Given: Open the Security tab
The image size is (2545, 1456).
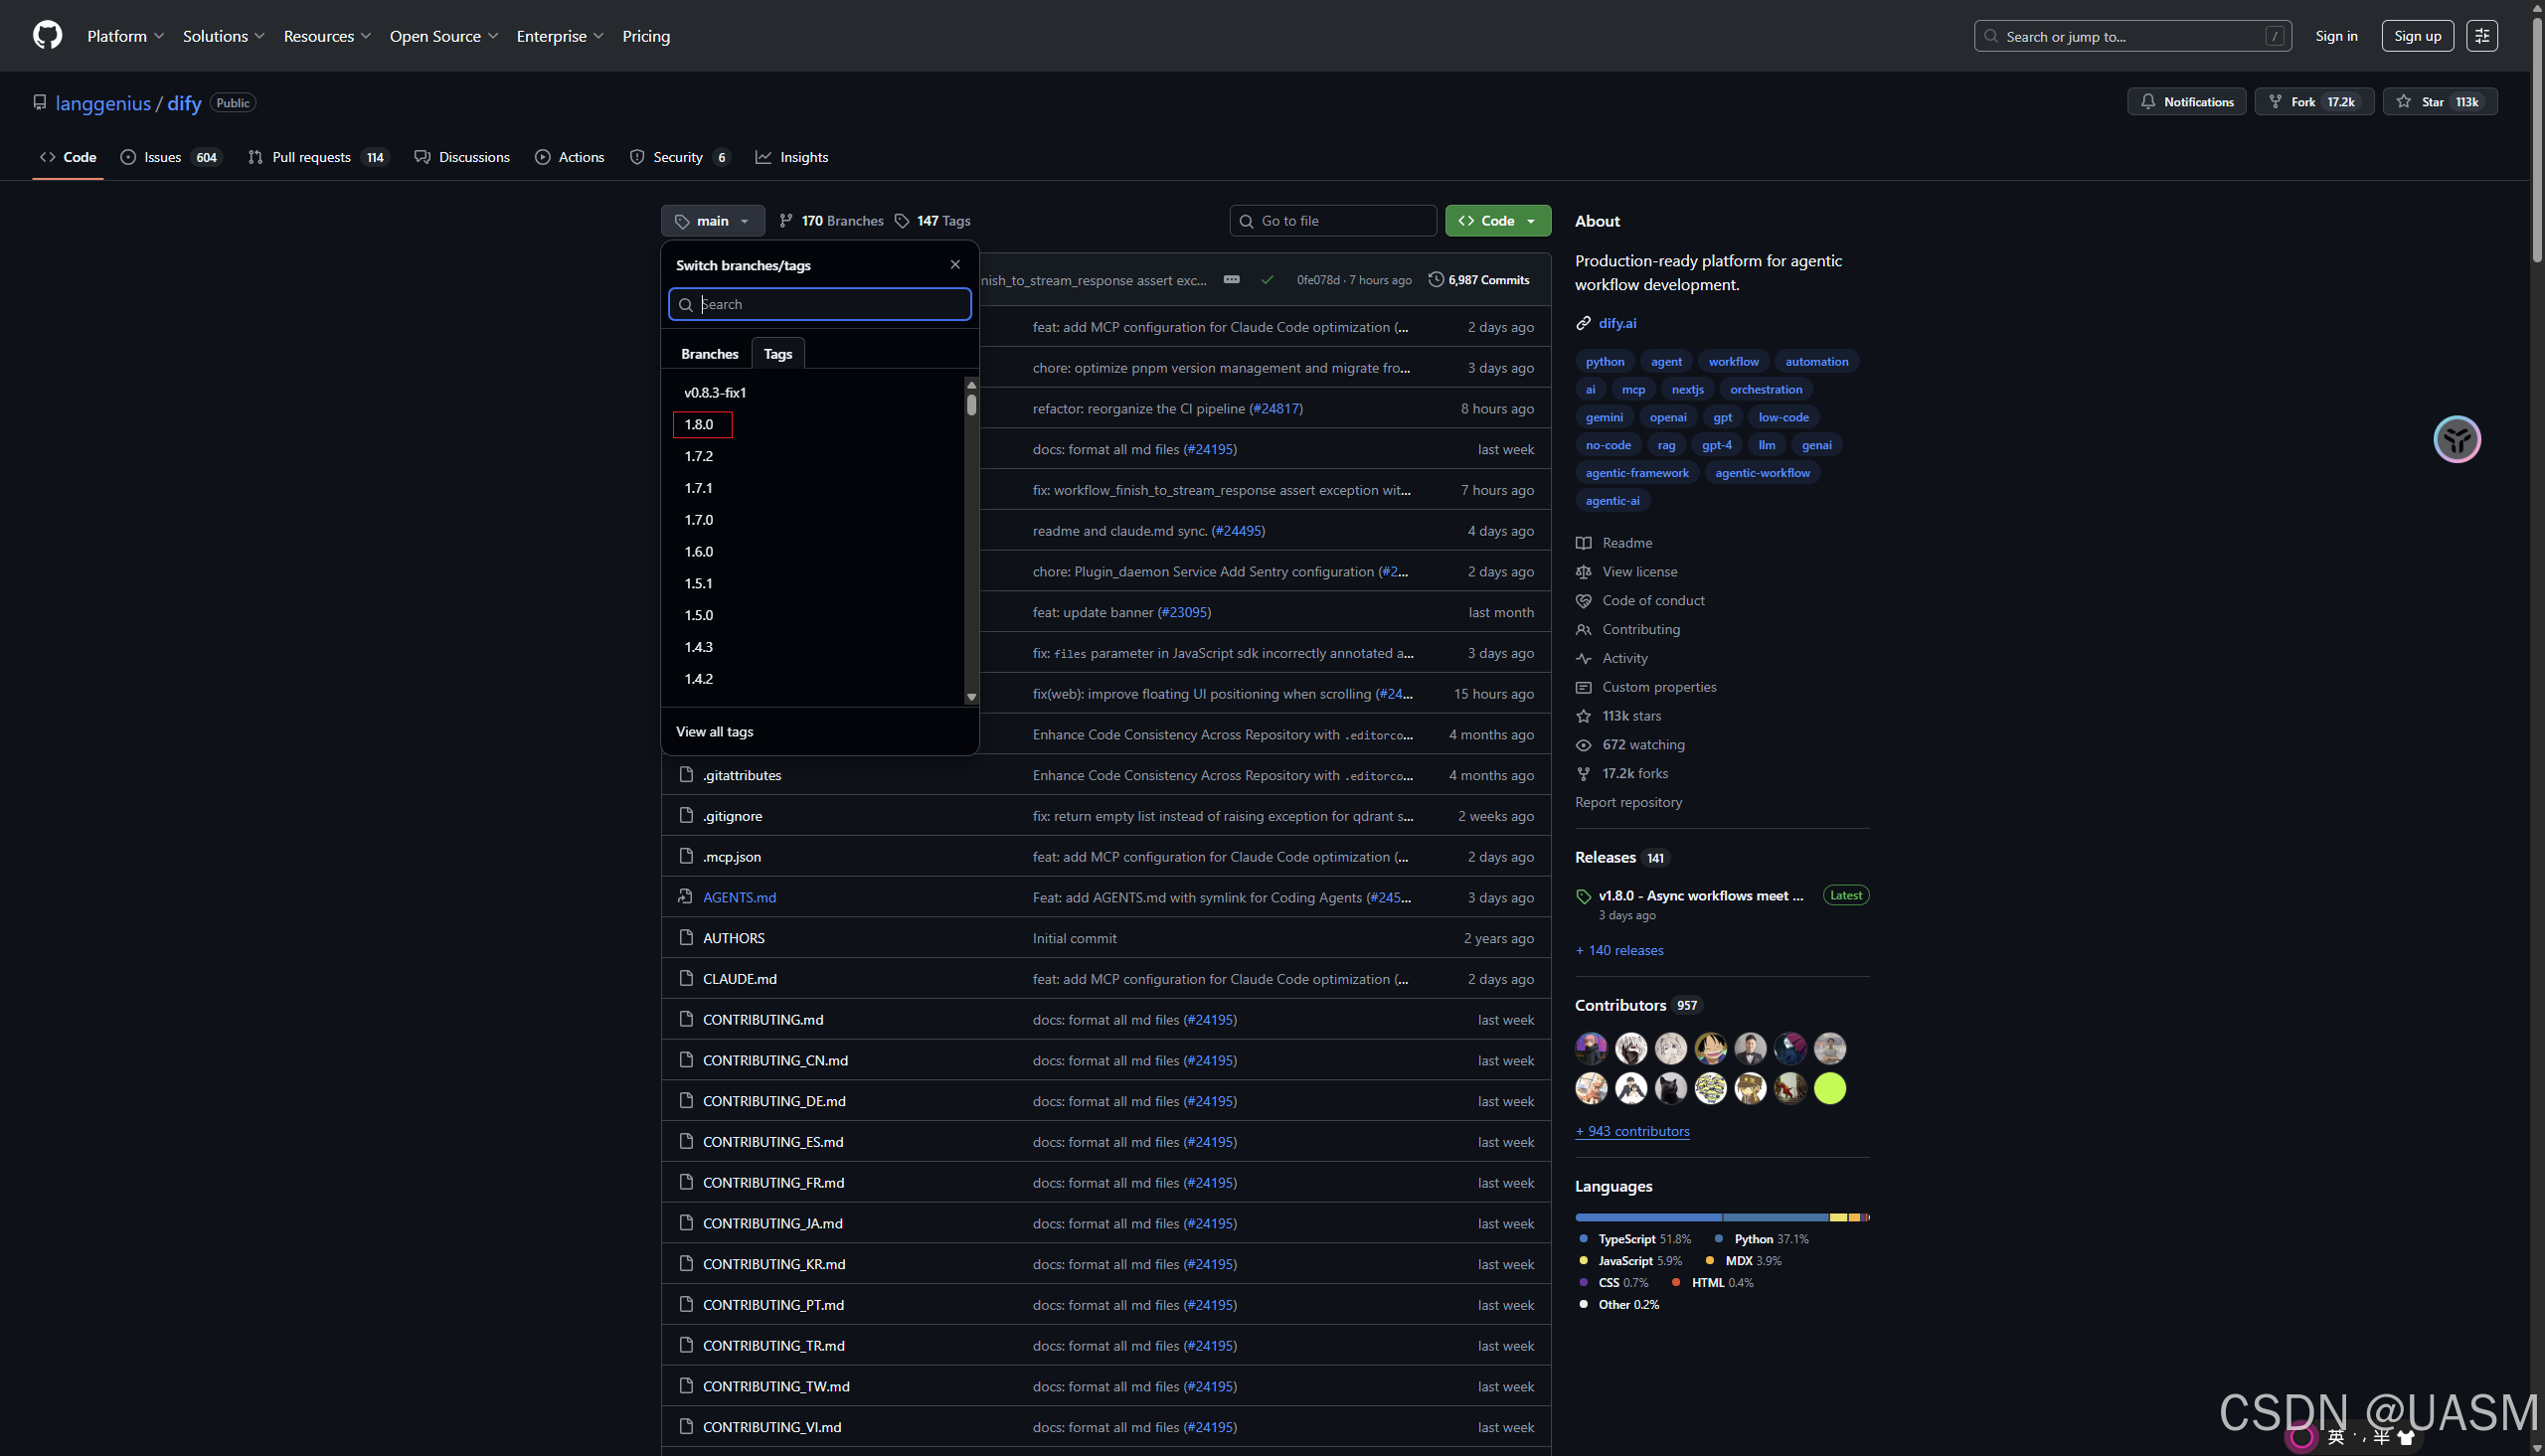Looking at the screenshot, I should (x=679, y=157).
